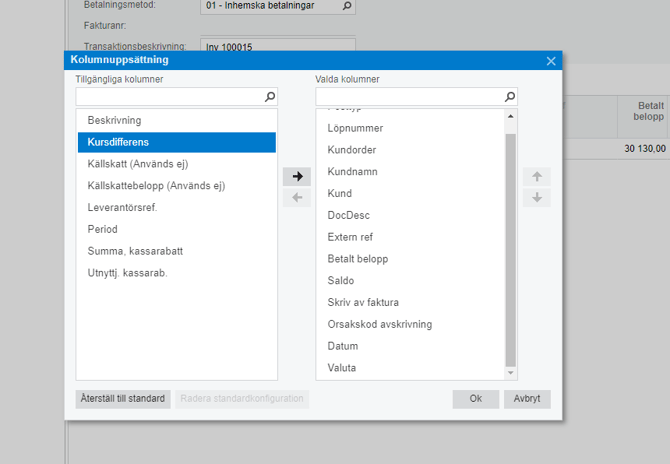The width and height of the screenshot is (670, 464).
Task: Click search icon in selected columns field
Action: (510, 97)
